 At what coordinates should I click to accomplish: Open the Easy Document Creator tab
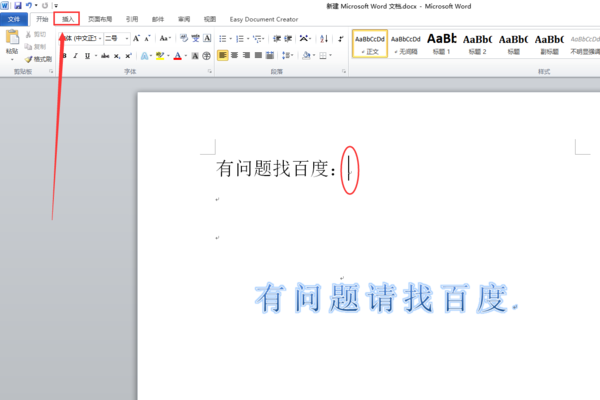(x=264, y=19)
